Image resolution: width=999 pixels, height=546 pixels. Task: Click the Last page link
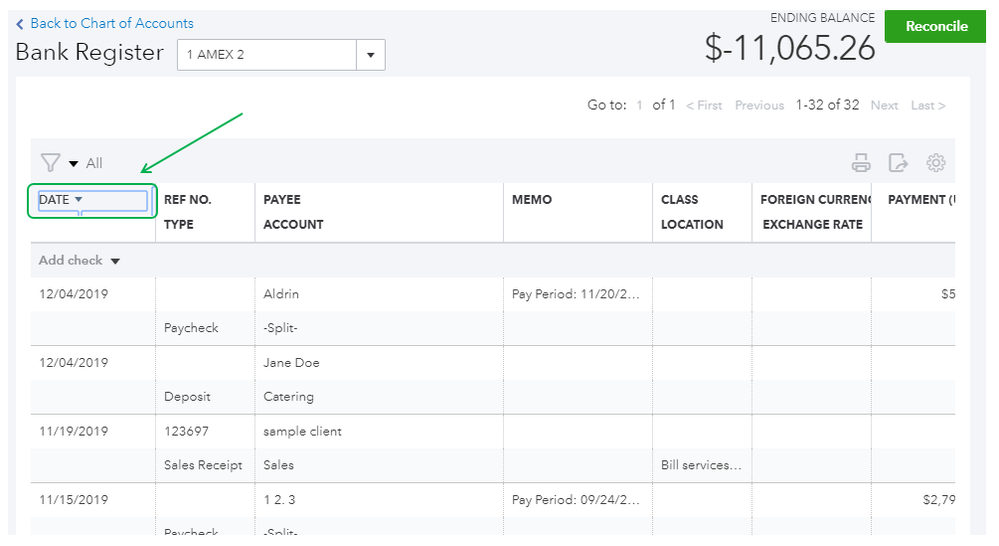[x=927, y=105]
